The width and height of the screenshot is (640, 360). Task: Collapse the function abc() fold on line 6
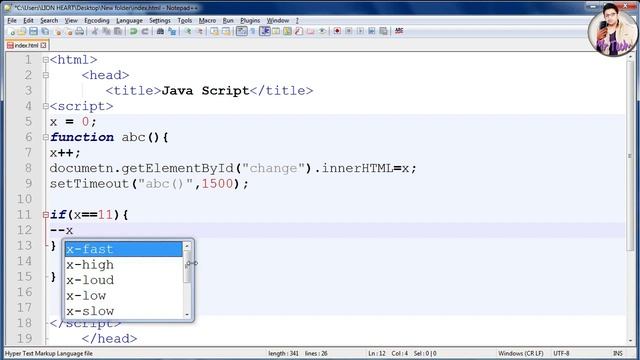46,137
